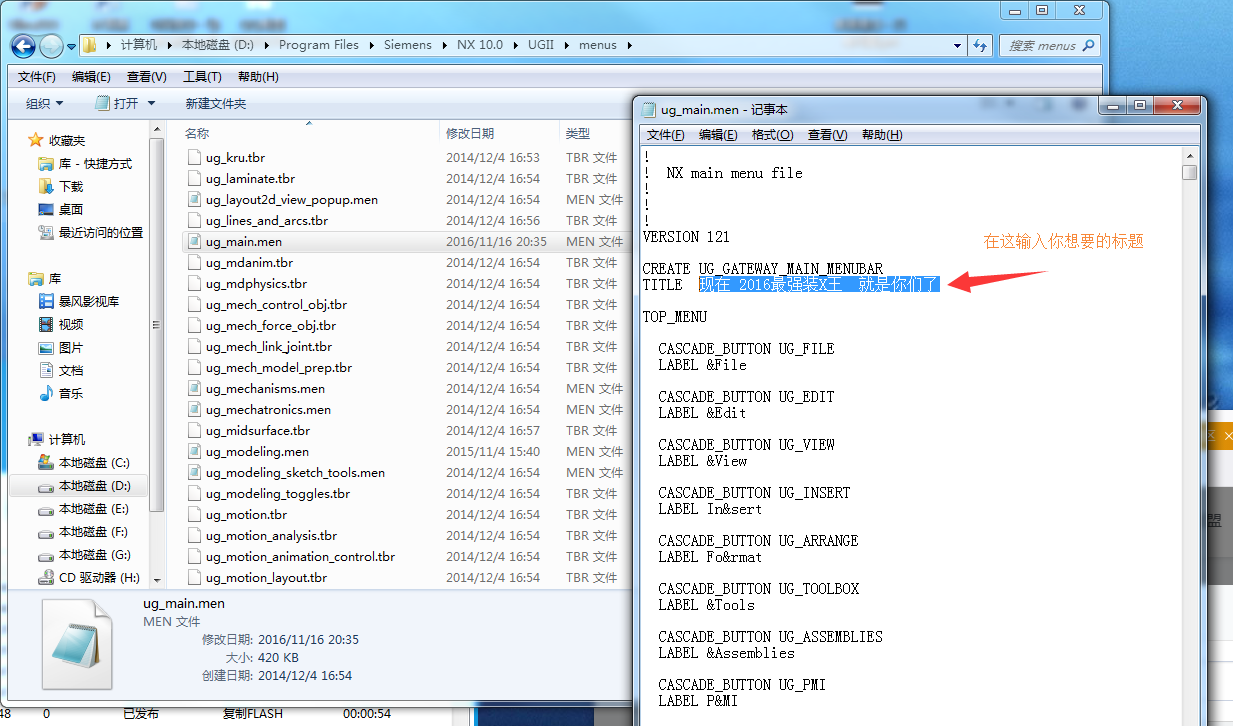Open Notepad's 格式(O) menu
1233x726 pixels.
(x=772, y=135)
